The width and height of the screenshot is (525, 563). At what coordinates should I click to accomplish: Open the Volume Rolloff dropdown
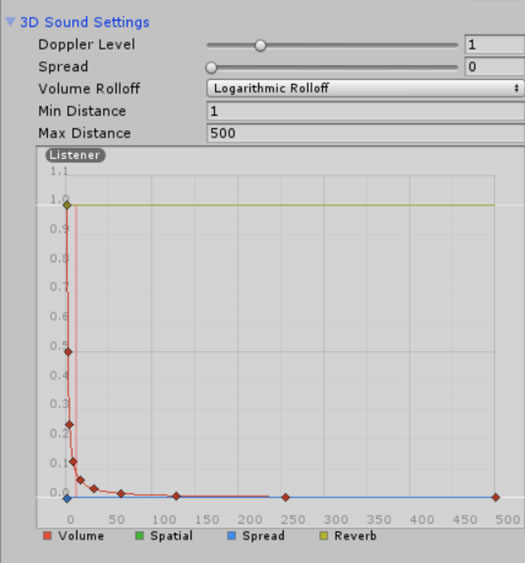(366, 88)
